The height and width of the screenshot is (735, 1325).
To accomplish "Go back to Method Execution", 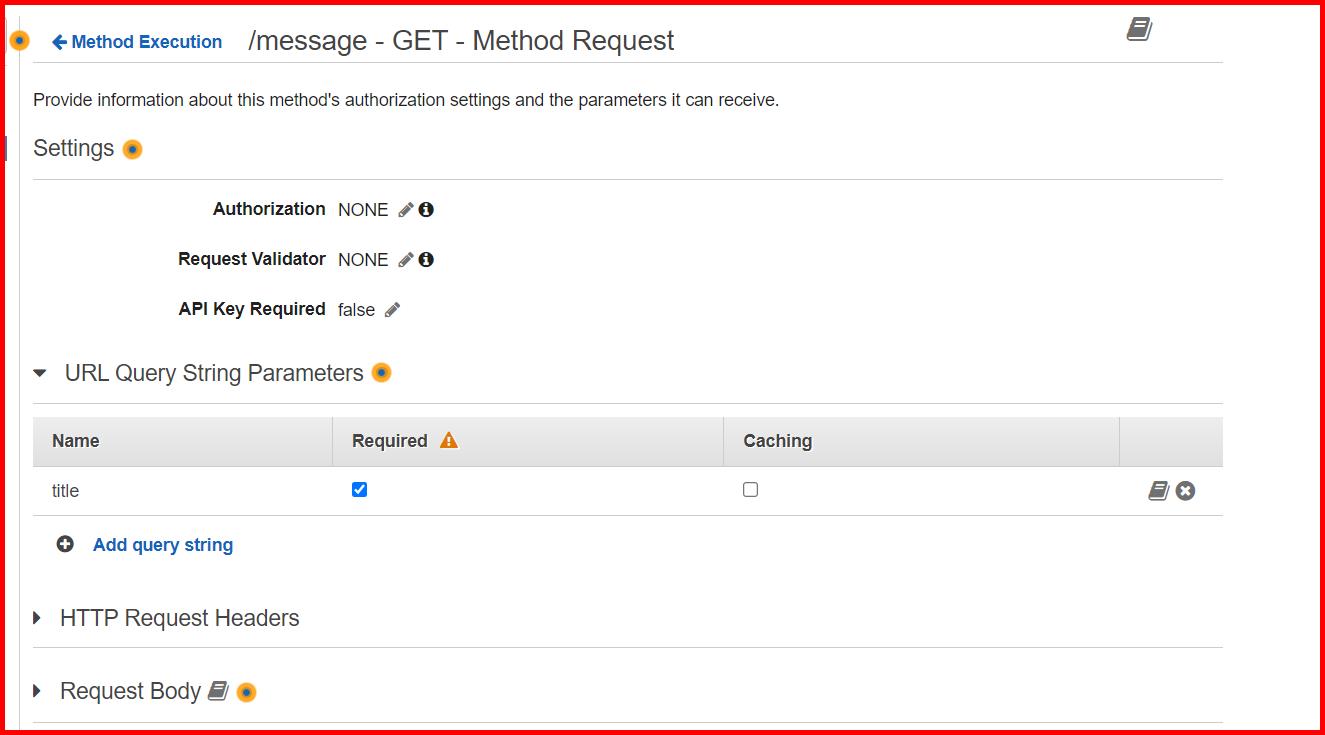I will (x=137, y=42).
